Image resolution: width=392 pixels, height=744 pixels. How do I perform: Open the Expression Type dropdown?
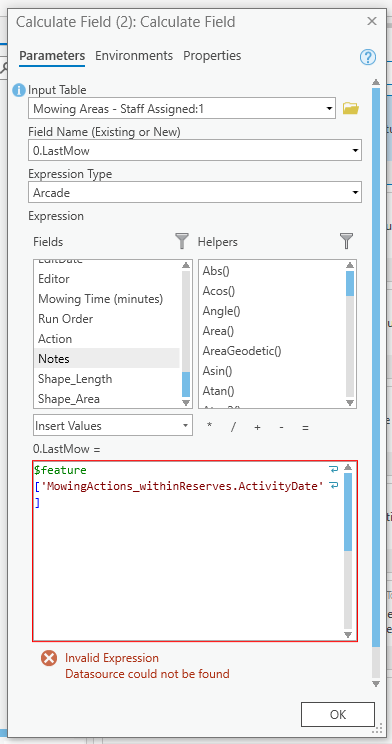[355, 193]
